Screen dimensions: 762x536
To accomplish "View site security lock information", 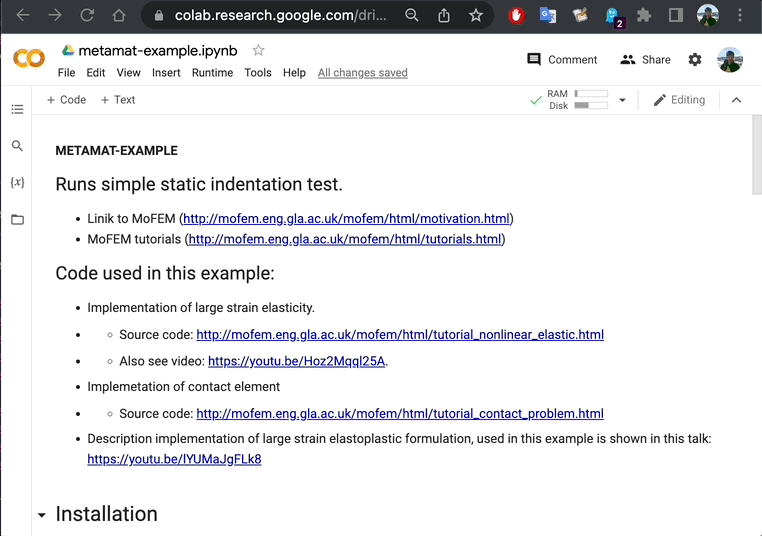I will click(x=158, y=16).
